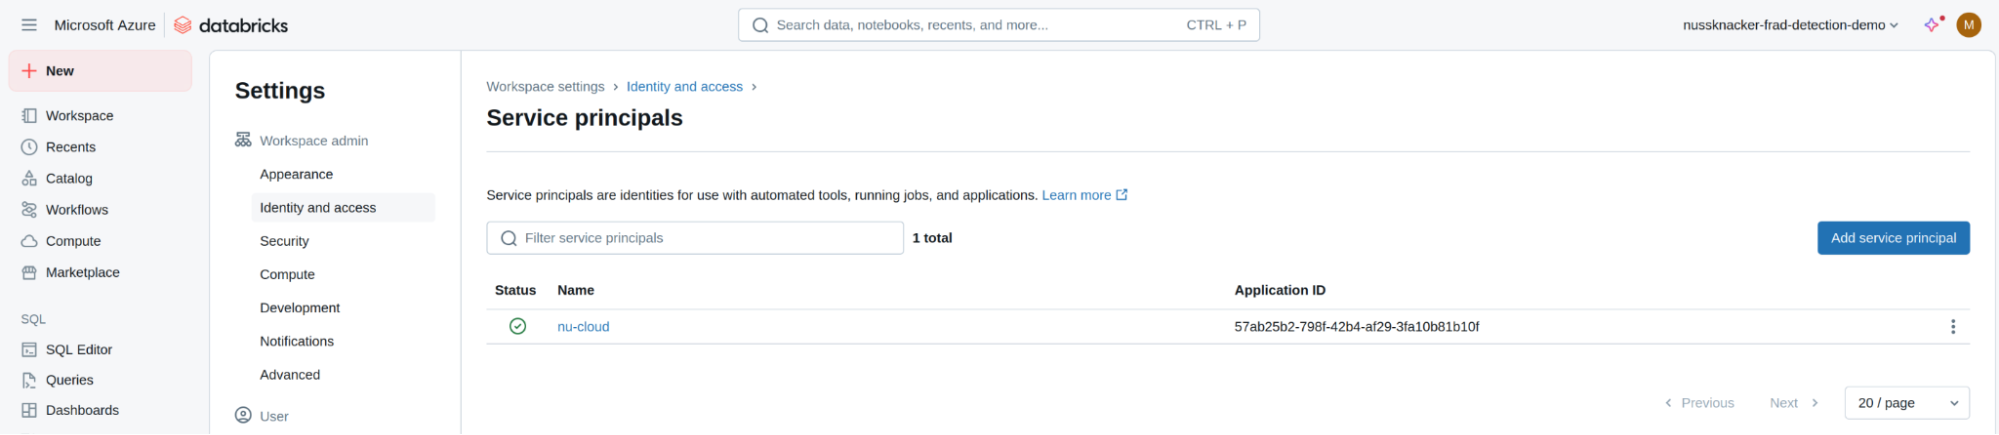The width and height of the screenshot is (1999, 435).
Task: Click the Microsoft Azure label
Action: coord(104,25)
